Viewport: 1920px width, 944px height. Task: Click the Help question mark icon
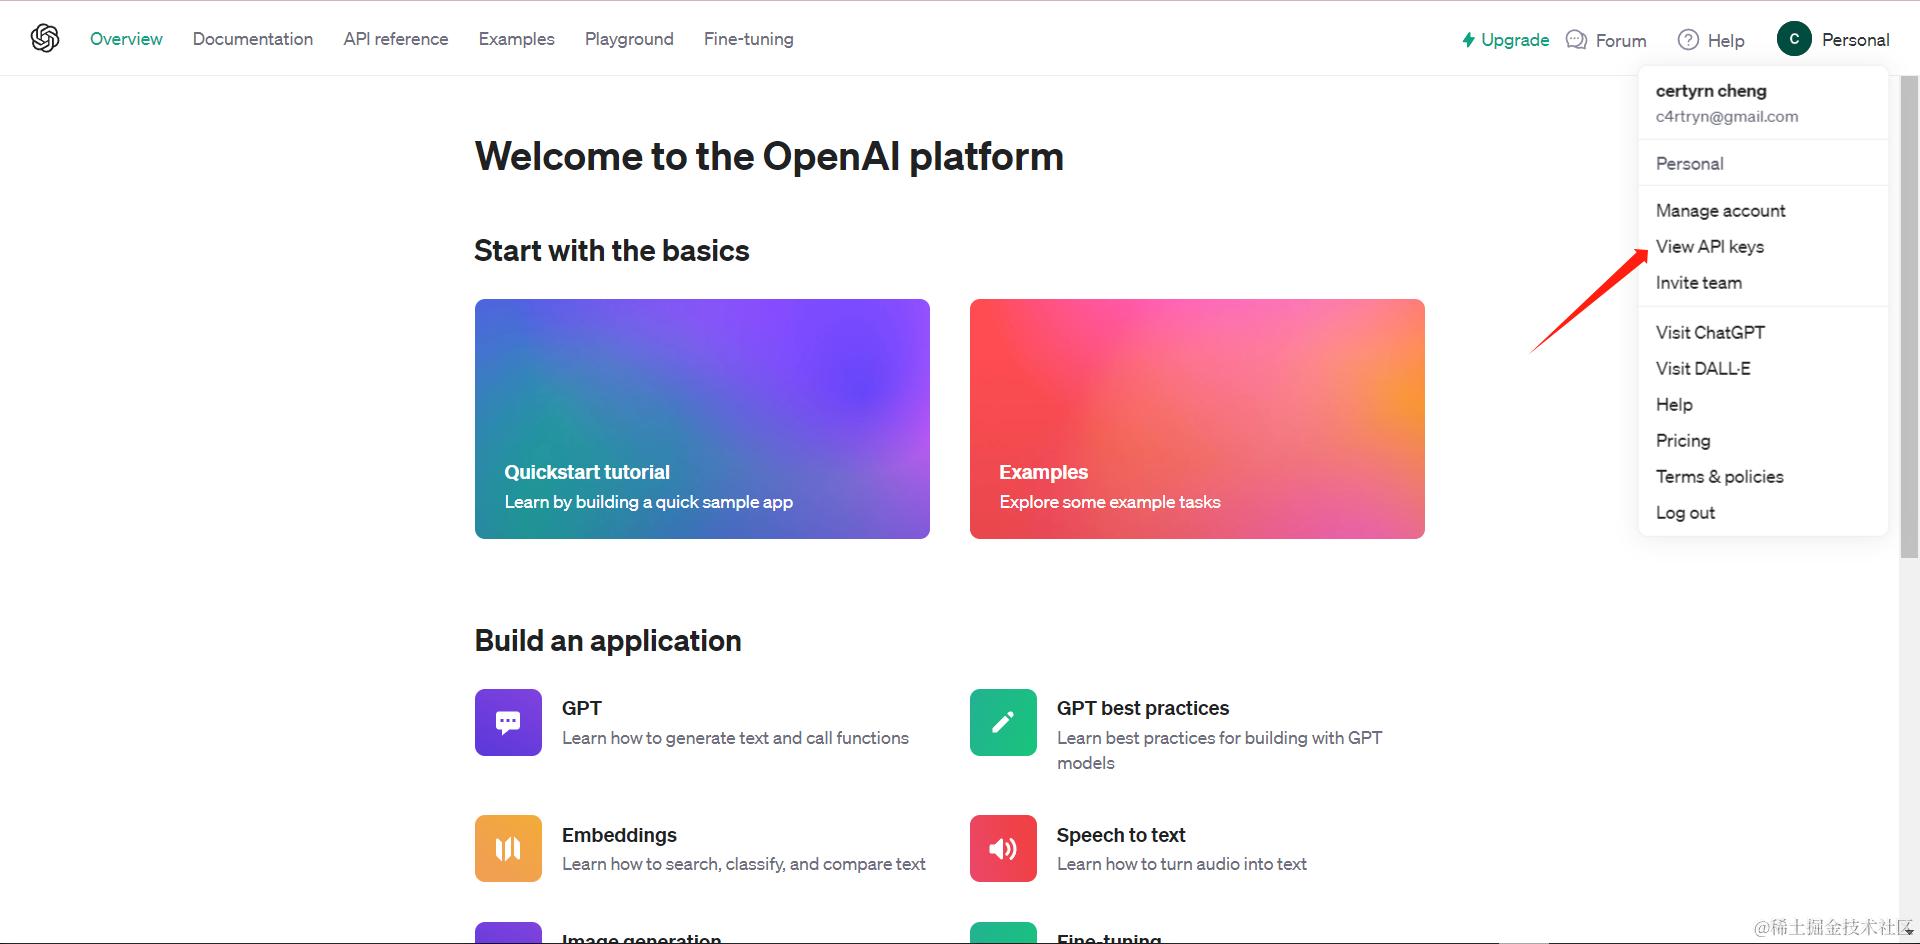(x=1688, y=40)
